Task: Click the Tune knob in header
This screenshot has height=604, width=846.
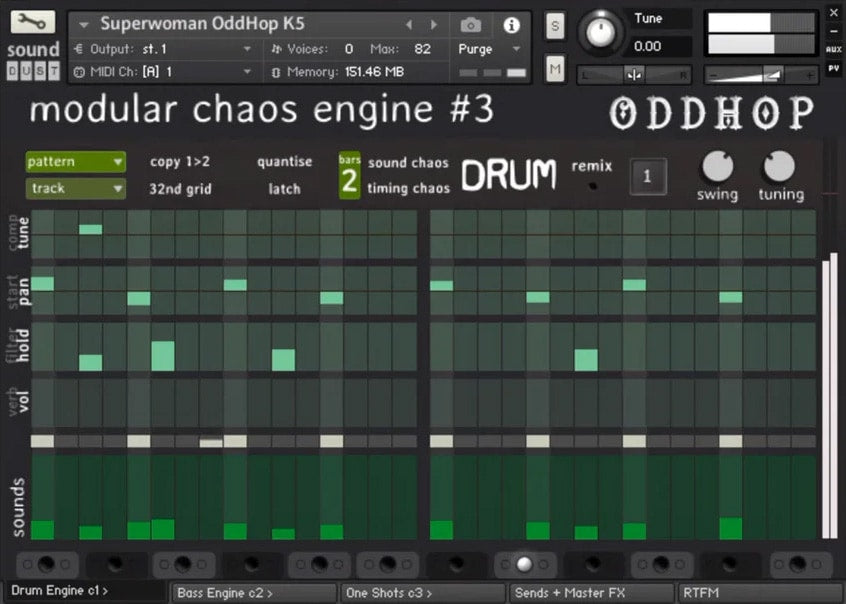Action: pos(600,32)
